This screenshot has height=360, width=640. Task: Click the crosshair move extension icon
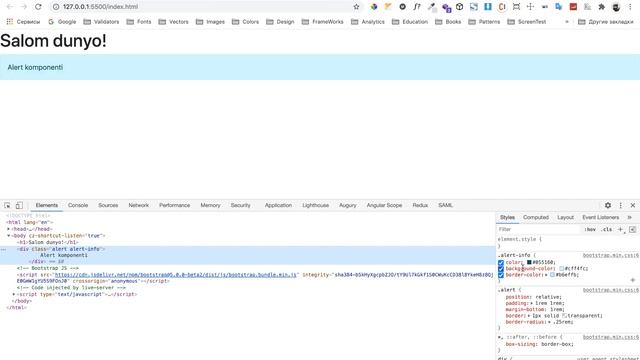point(530,7)
